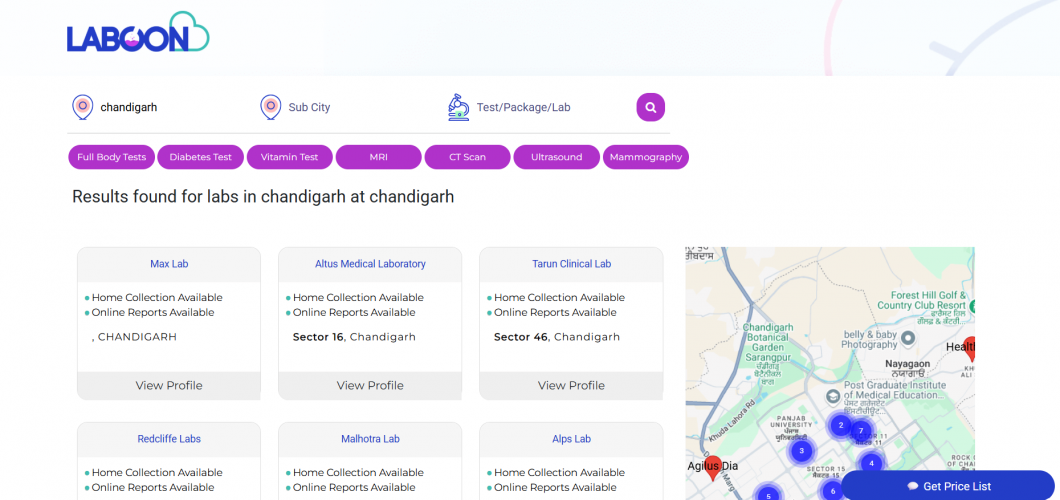This screenshot has height=500, width=1060.
Task: View Profile of Tarun Clinical Lab
Action: [571, 385]
